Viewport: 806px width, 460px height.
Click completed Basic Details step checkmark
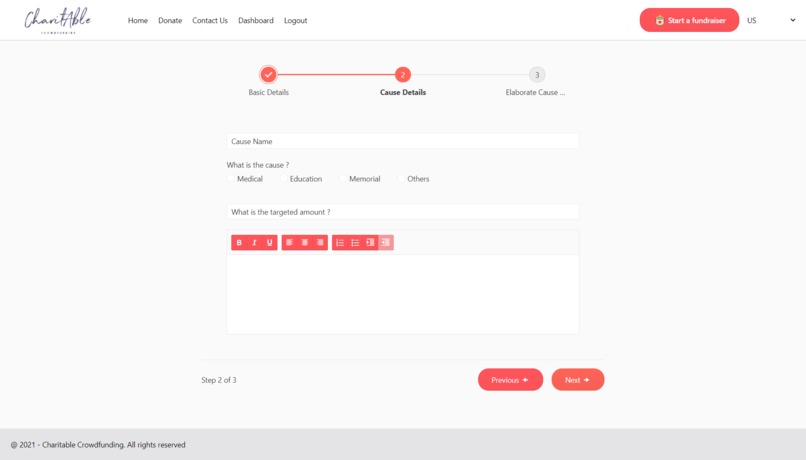(268, 75)
